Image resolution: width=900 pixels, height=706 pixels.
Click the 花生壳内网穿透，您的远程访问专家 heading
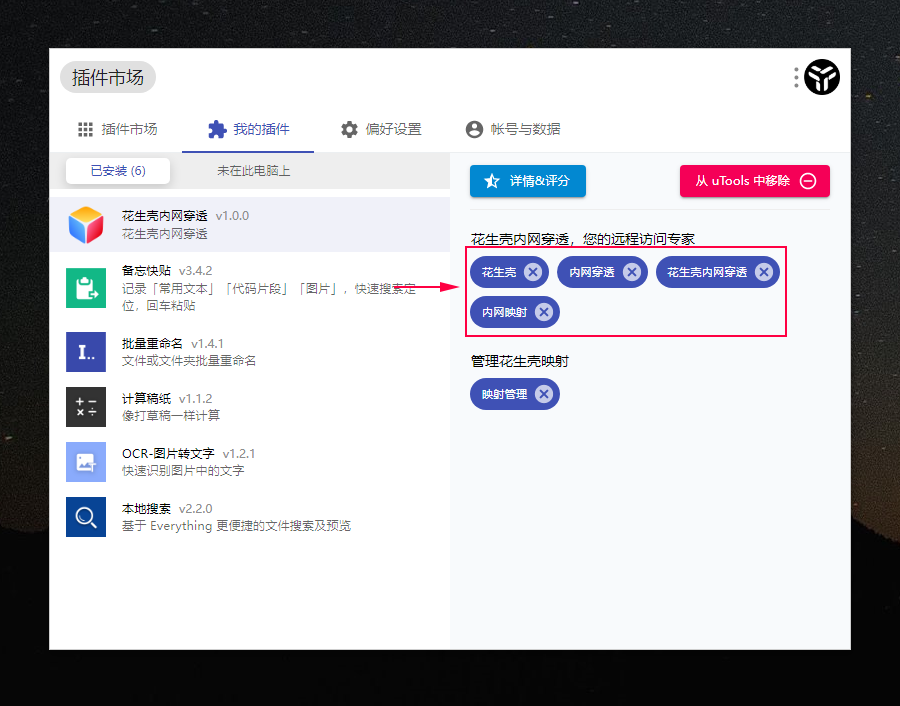(583, 239)
